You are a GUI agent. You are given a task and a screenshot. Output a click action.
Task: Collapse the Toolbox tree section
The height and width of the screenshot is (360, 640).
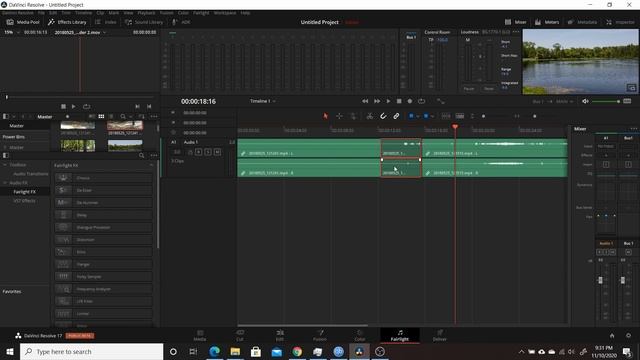pos(5,165)
